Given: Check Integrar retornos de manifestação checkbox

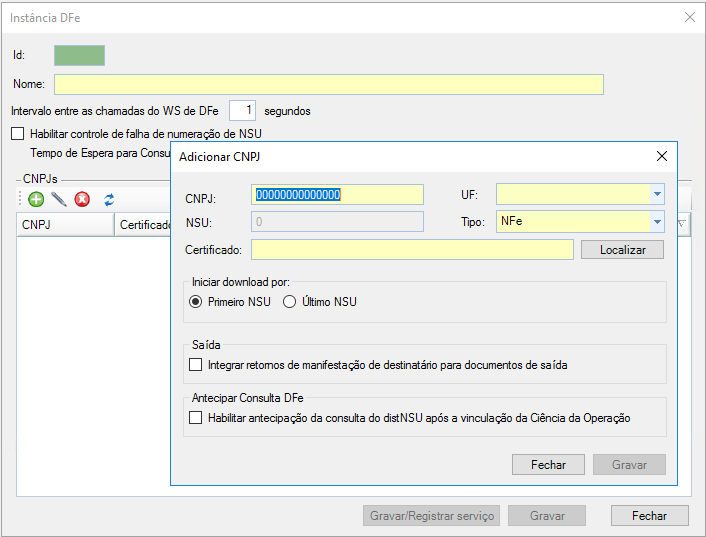Looking at the screenshot, I should pos(195,365).
